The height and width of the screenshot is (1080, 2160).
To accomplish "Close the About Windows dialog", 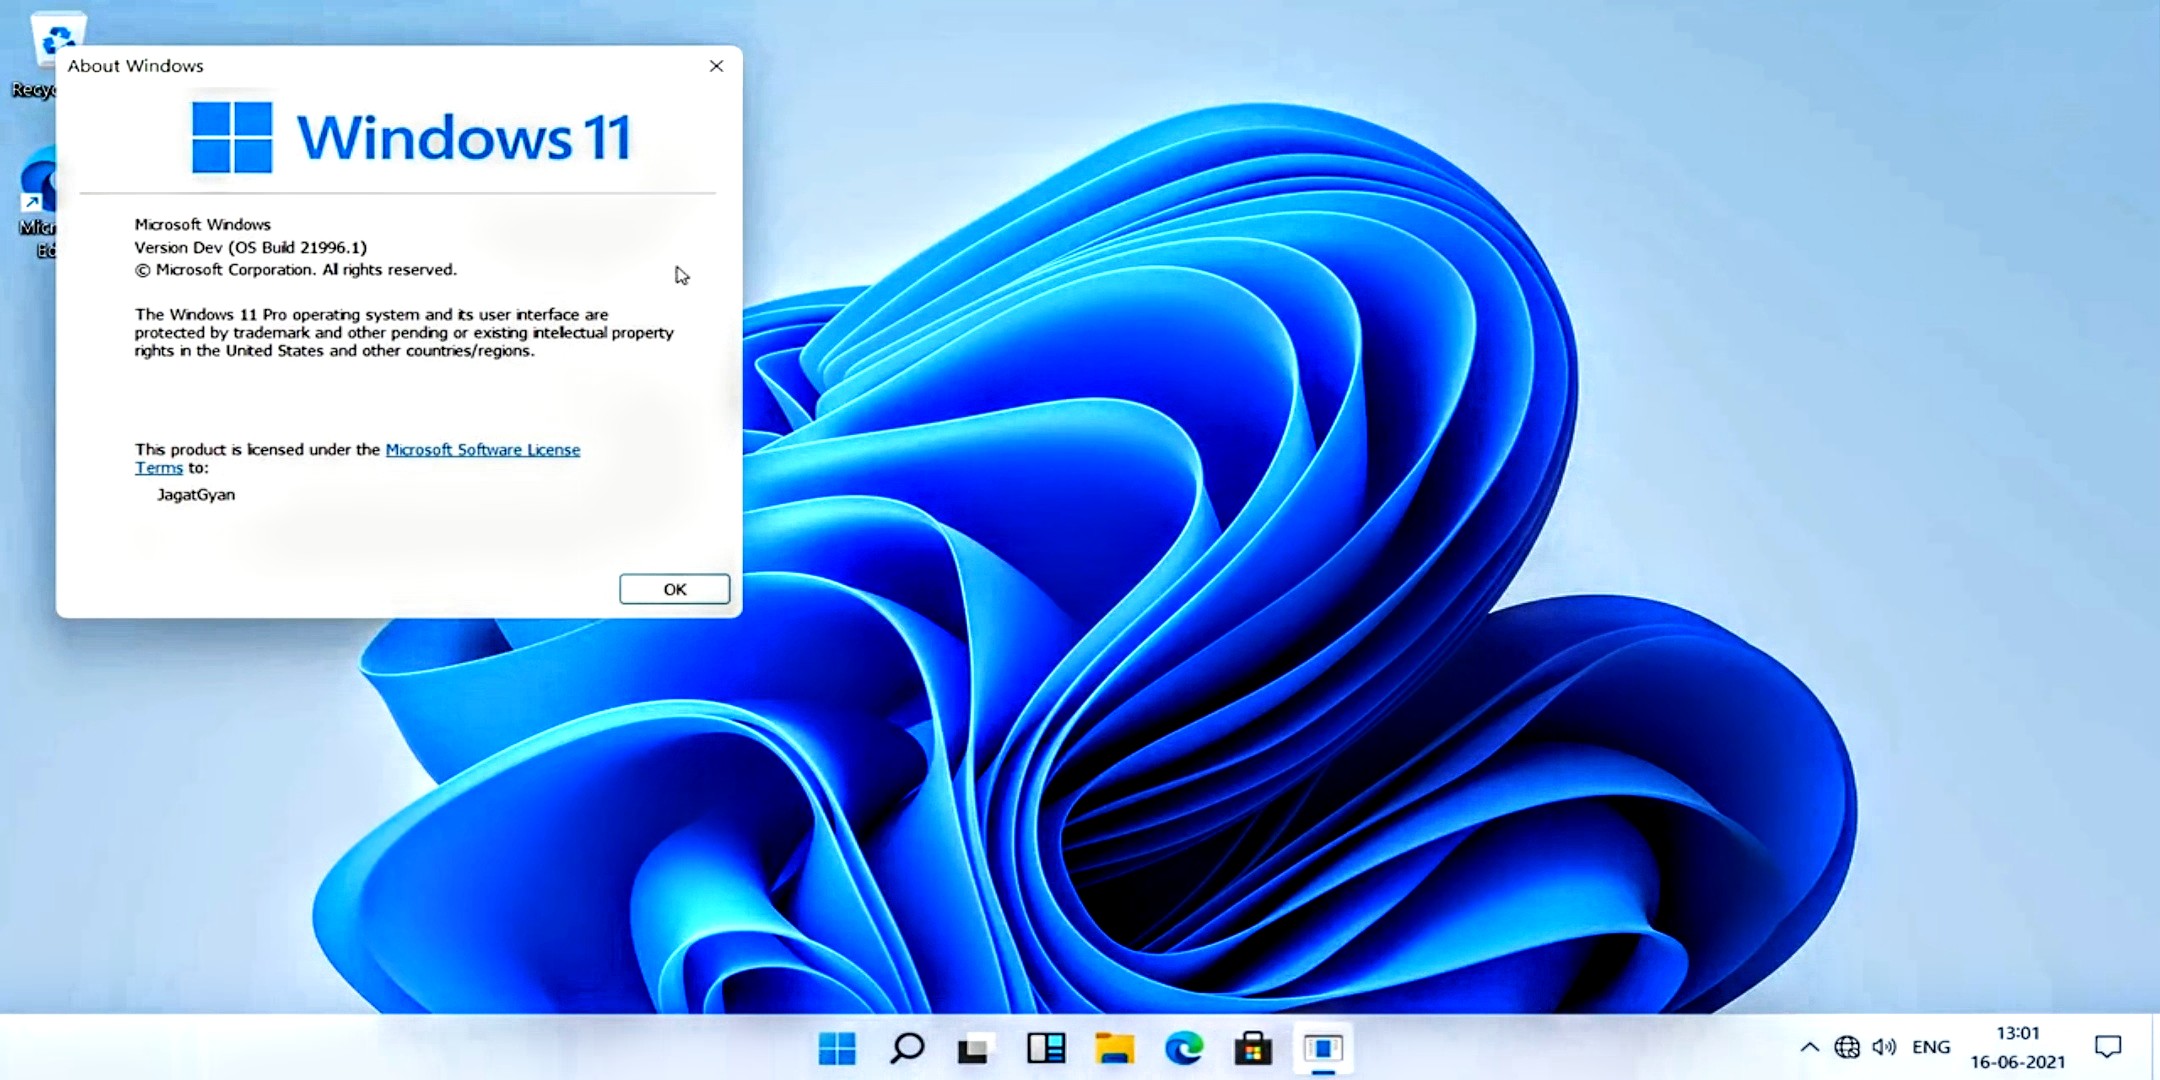I will (x=716, y=66).
